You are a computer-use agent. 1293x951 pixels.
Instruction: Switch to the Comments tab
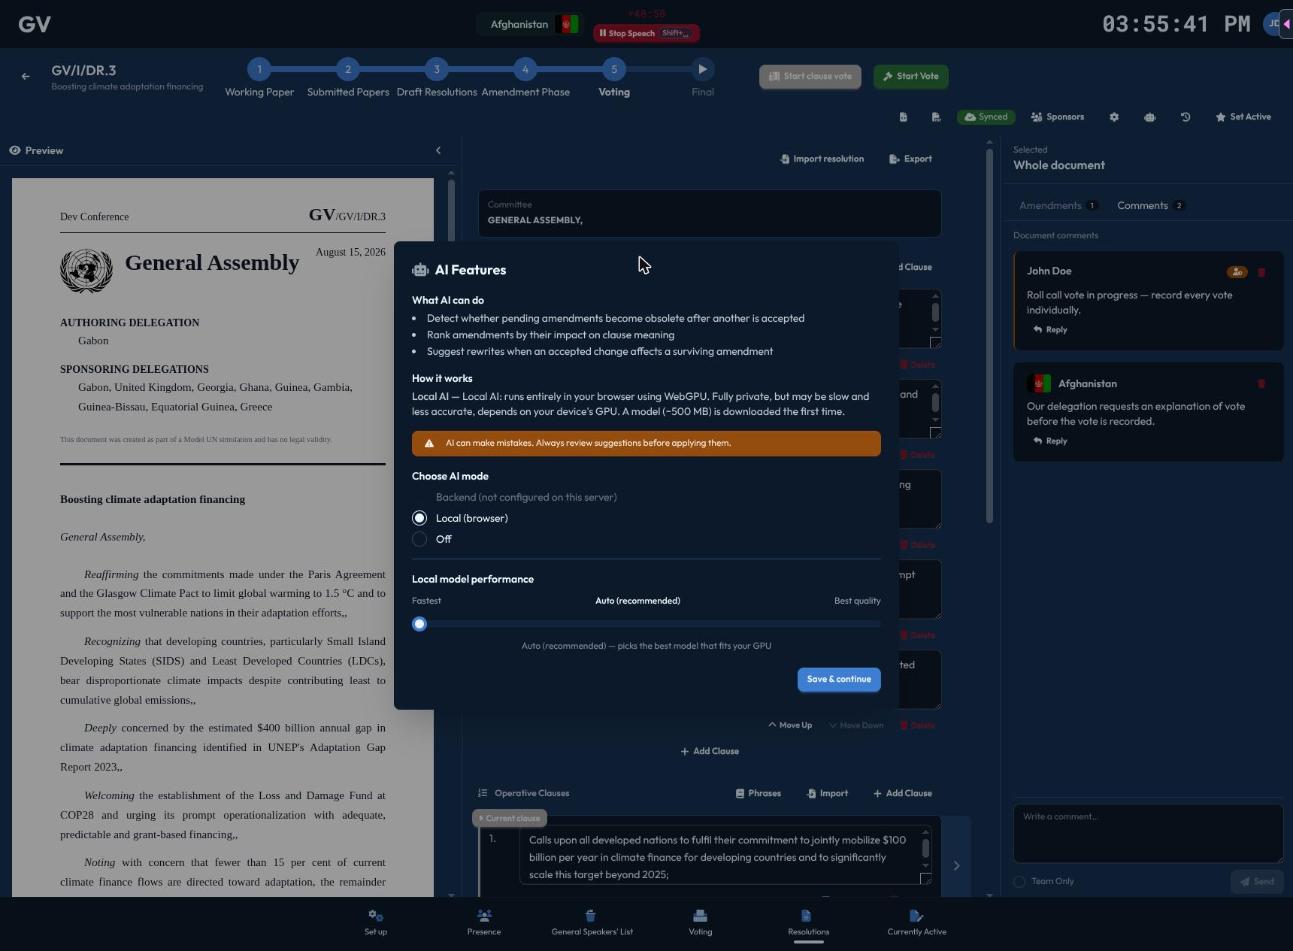[x=1150, y=206]
